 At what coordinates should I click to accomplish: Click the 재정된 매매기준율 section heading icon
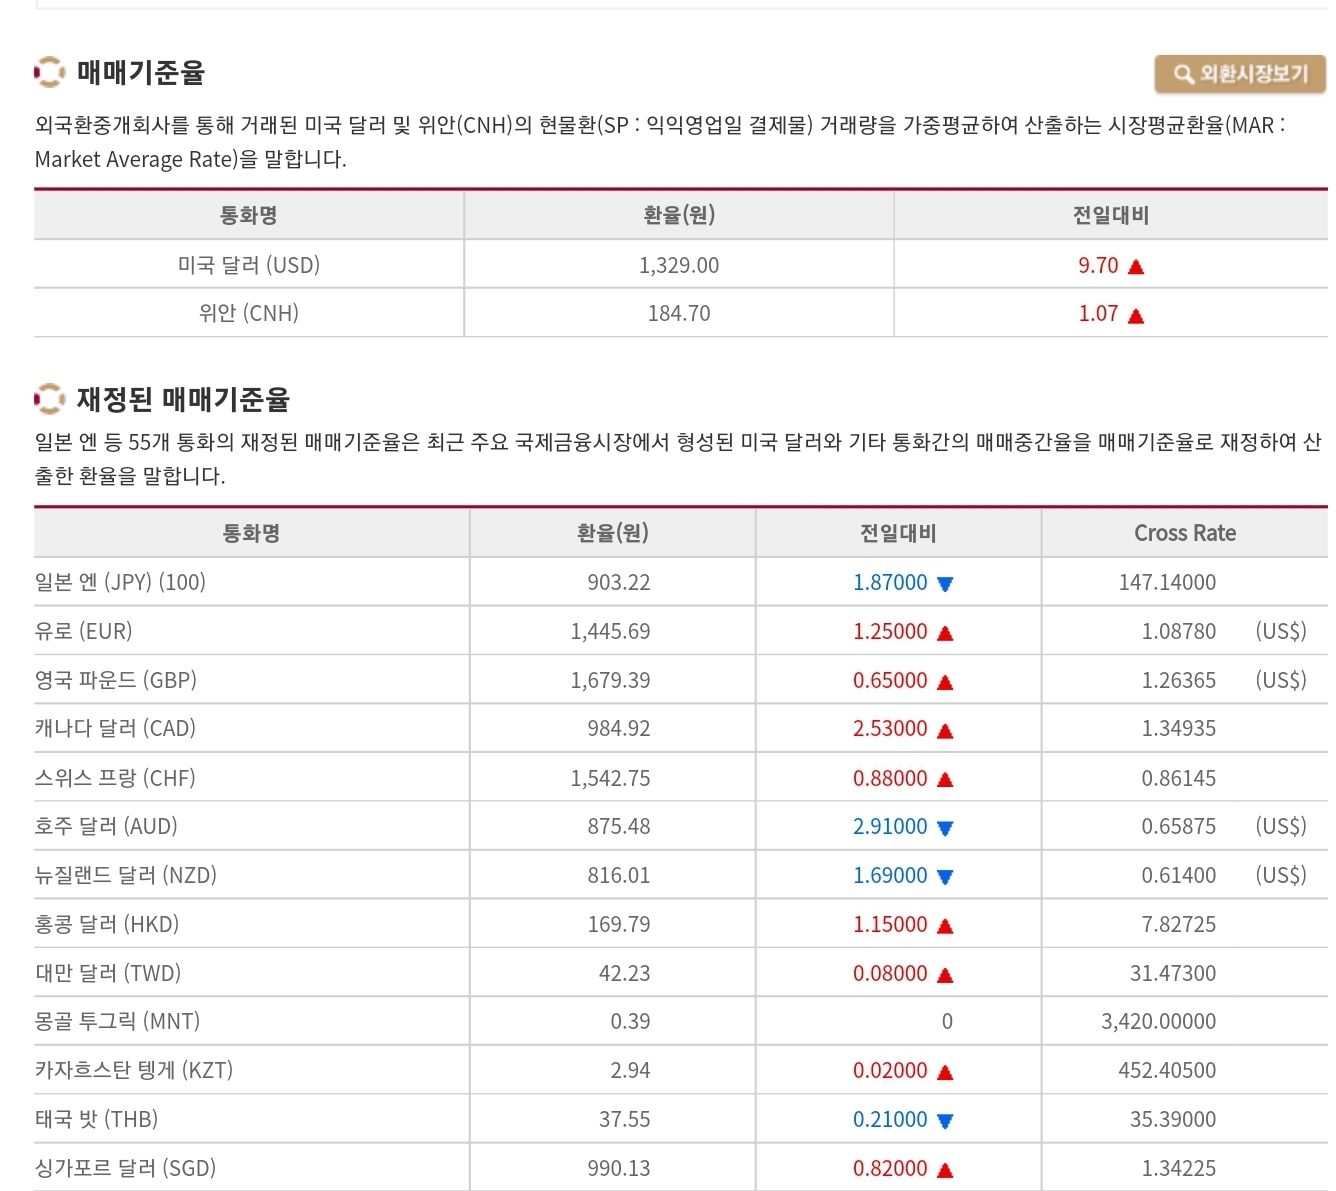point(49,399)
